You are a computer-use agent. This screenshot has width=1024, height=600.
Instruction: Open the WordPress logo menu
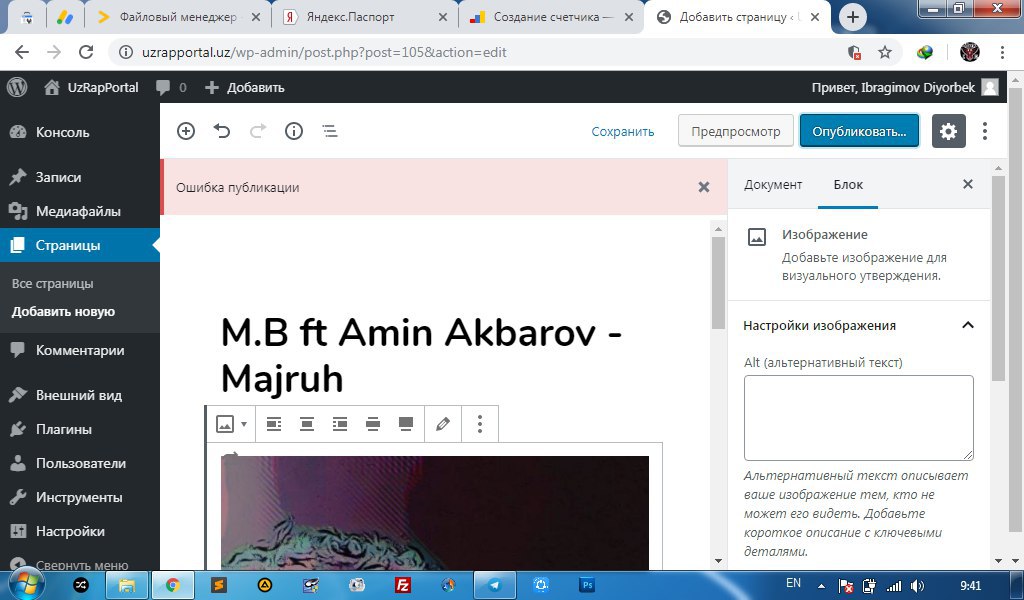click(x=17, y=87)
